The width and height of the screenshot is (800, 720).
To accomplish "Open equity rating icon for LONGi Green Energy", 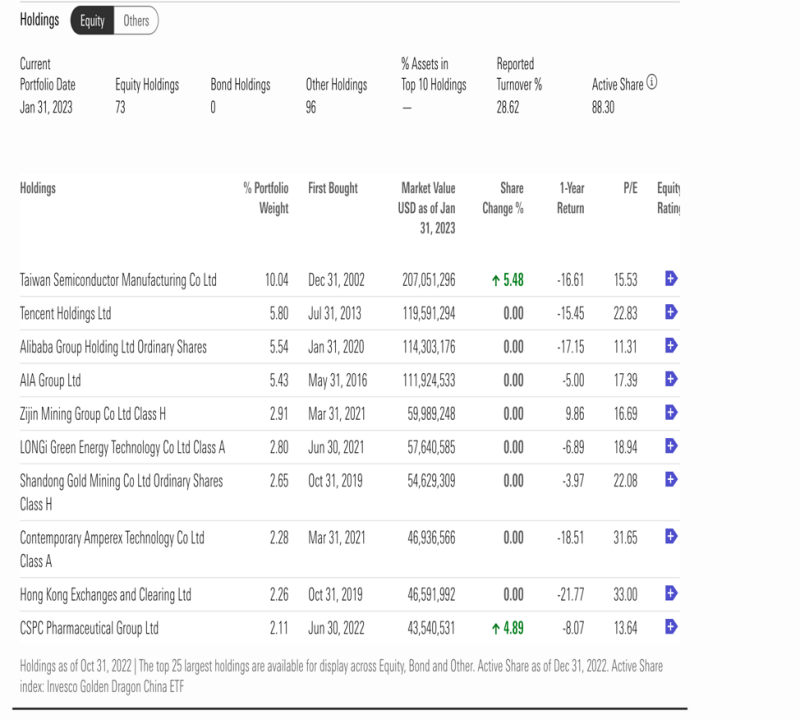I will [x=671, y=446].
